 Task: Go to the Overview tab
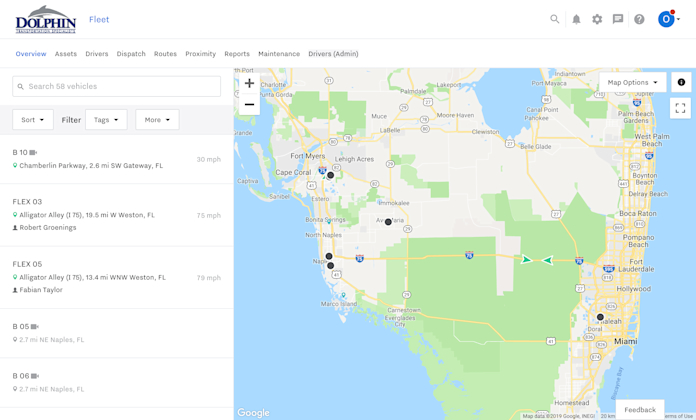31,54
